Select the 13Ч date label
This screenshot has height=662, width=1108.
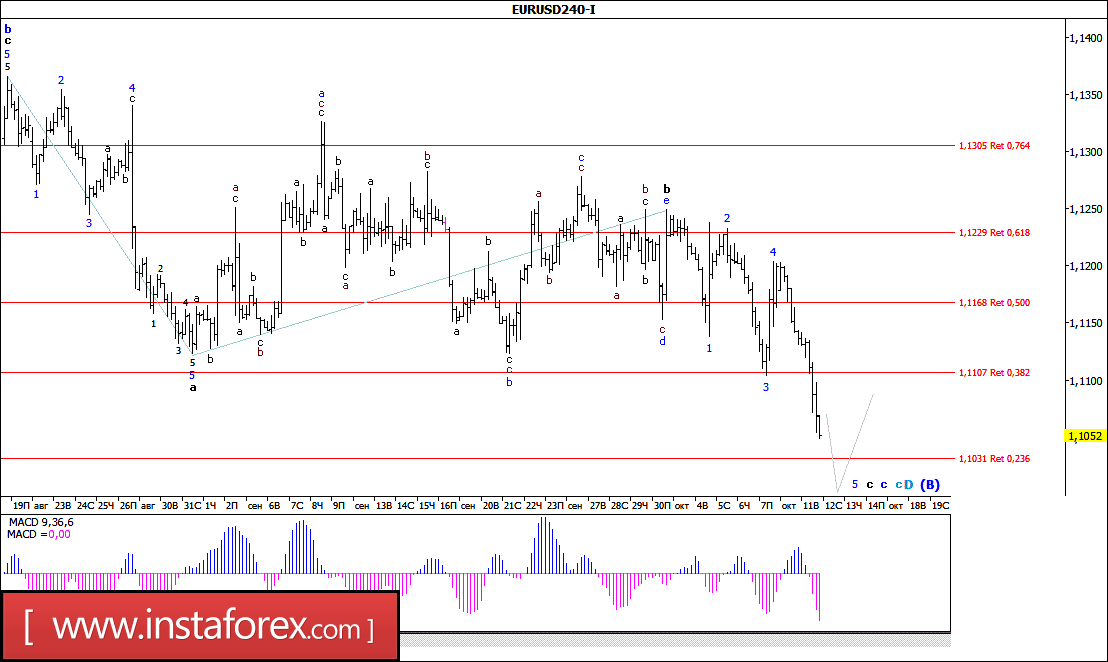854,505
